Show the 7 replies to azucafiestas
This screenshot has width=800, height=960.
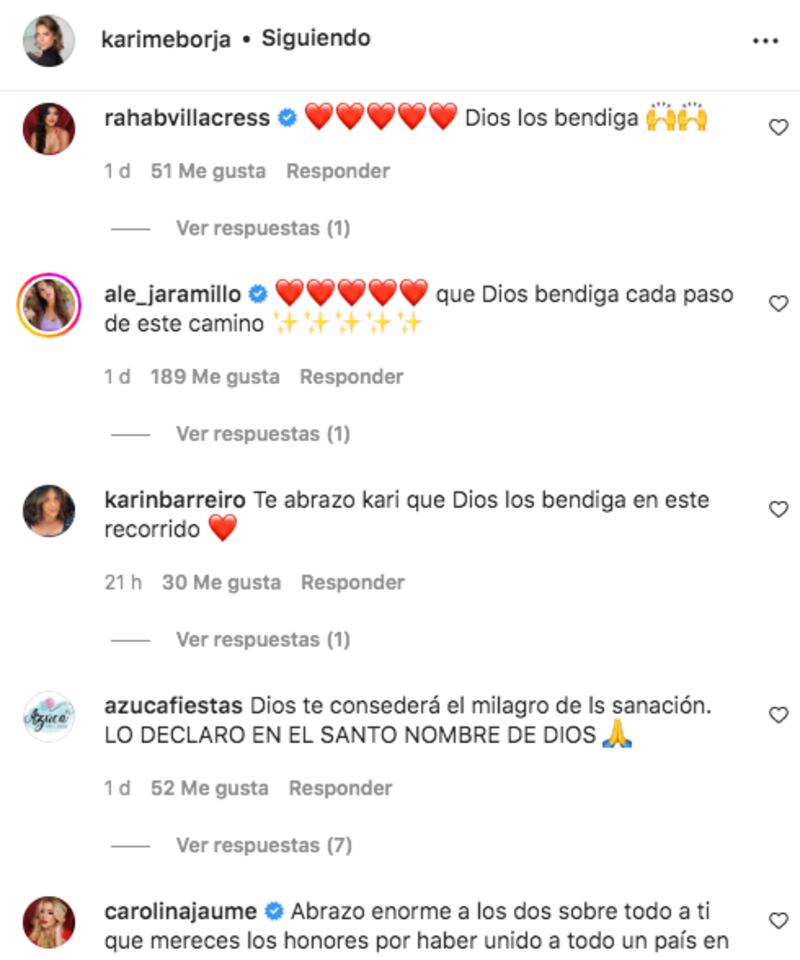click(x=264, y=846)
